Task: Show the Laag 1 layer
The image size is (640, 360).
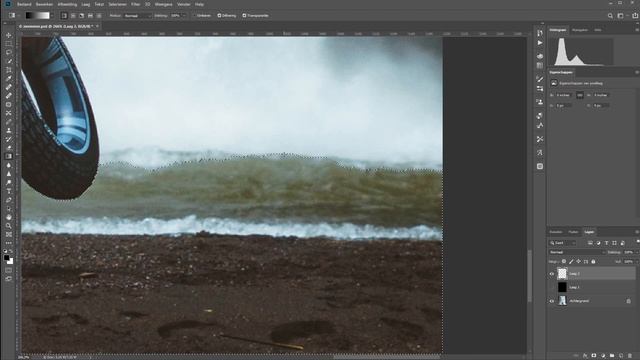Action: (x=551, y=287)
